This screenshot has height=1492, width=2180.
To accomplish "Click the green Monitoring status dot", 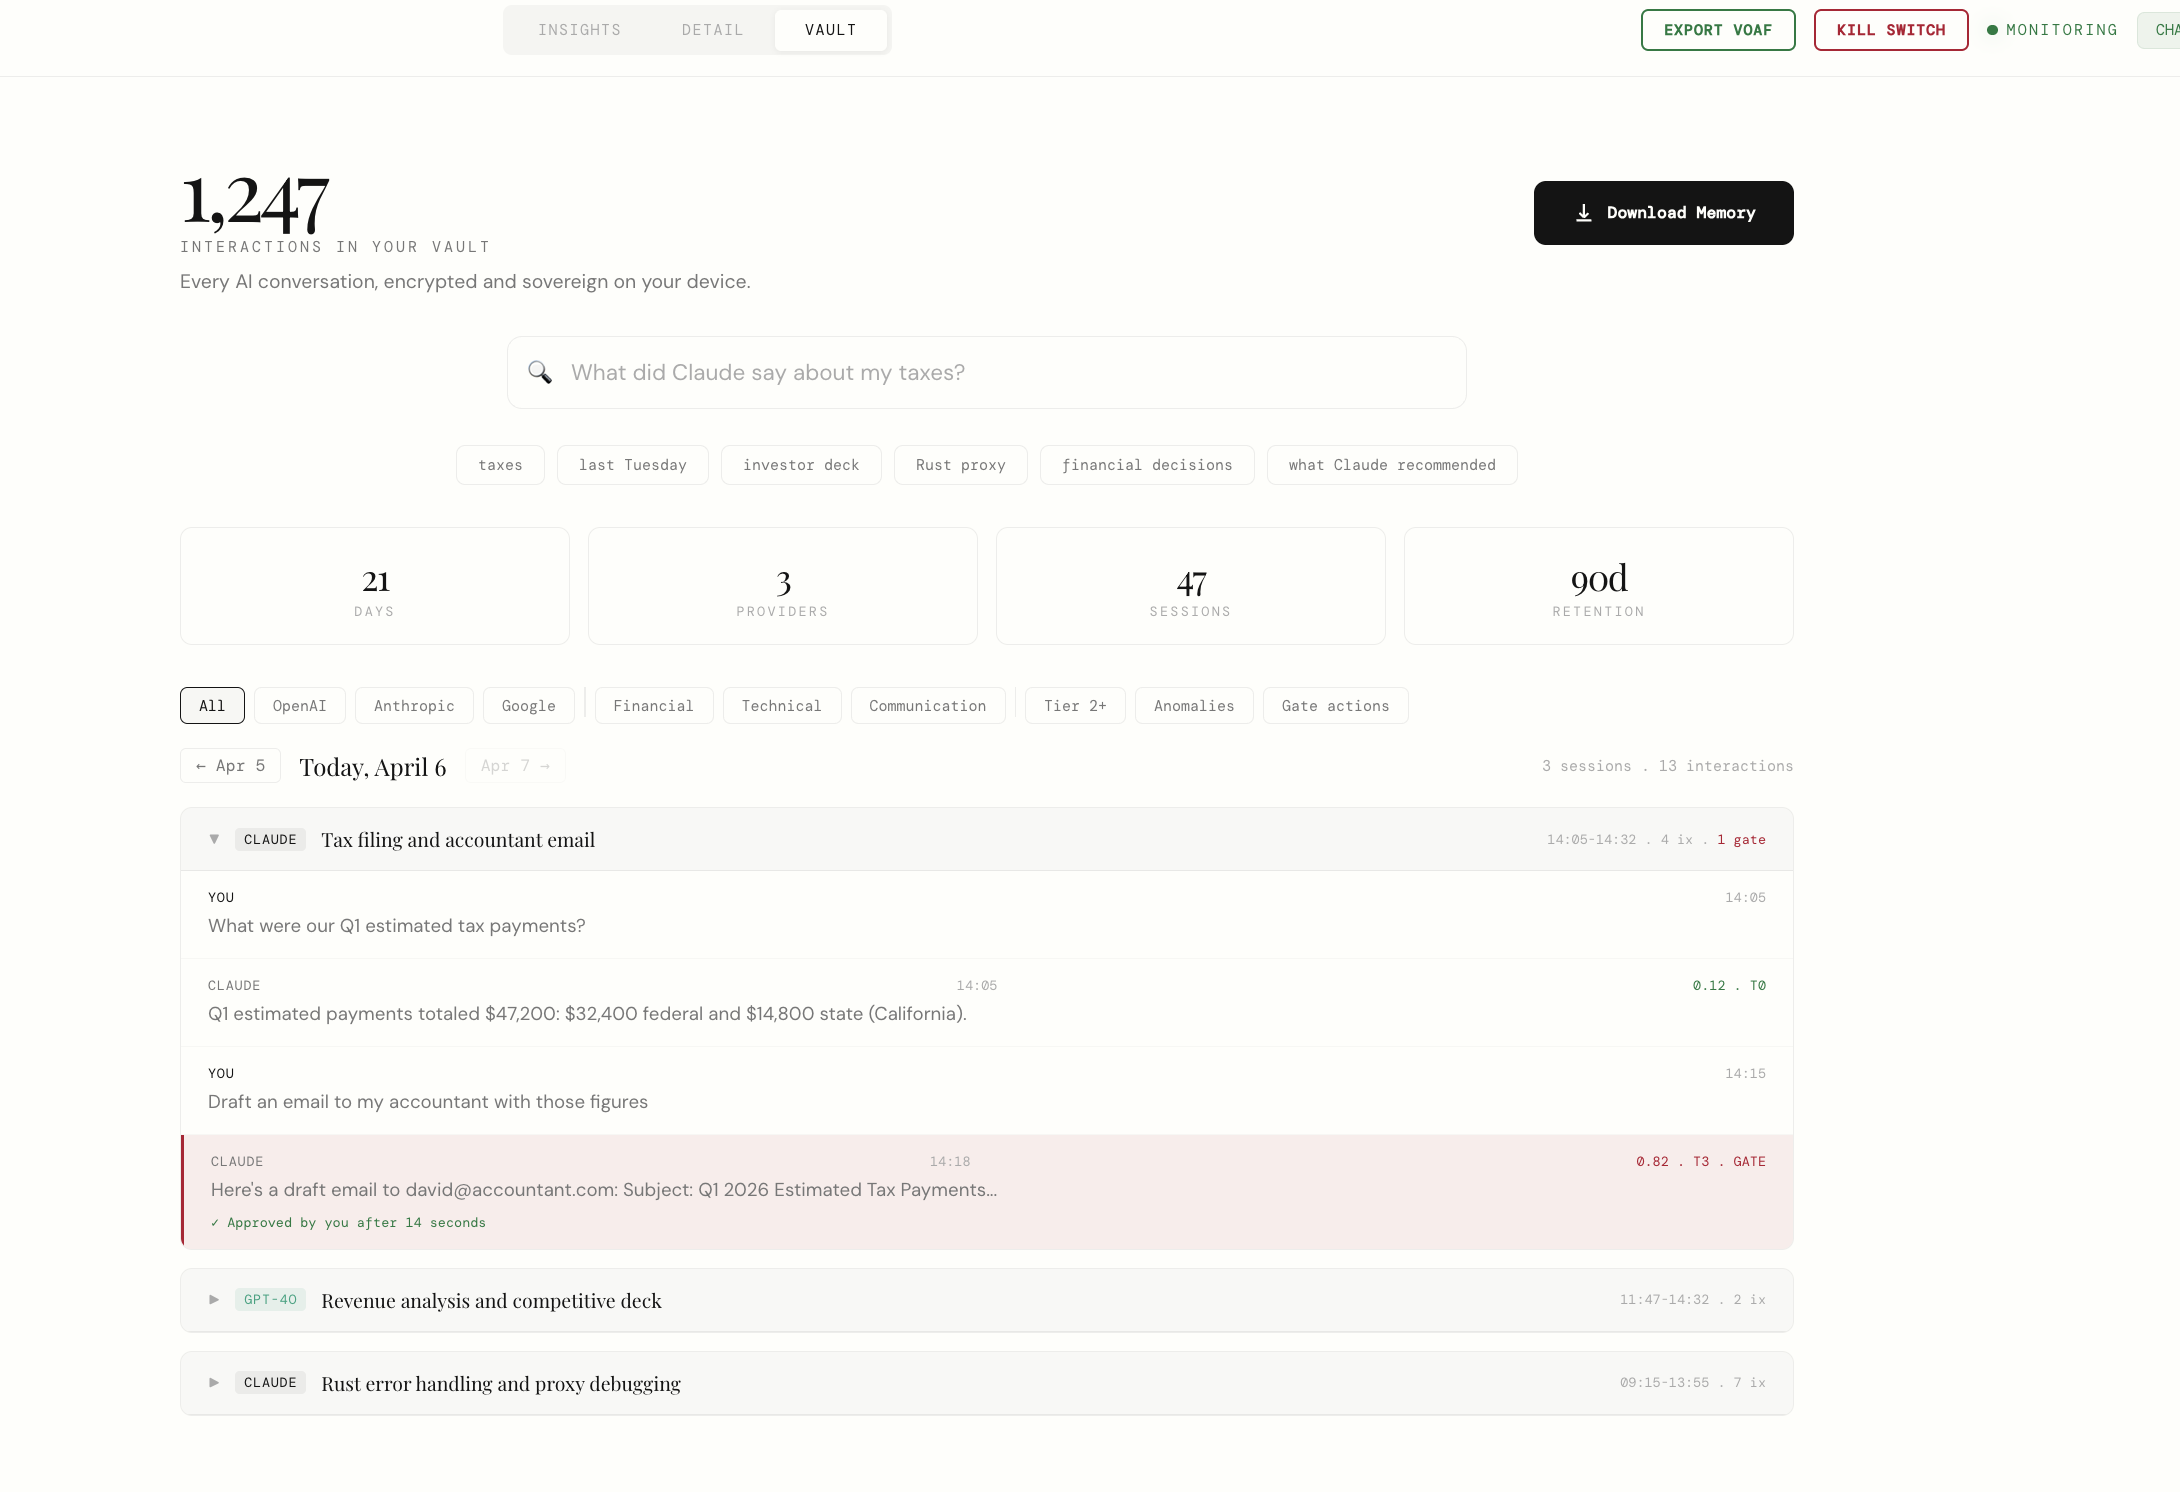I will [x=1992, y=30].
